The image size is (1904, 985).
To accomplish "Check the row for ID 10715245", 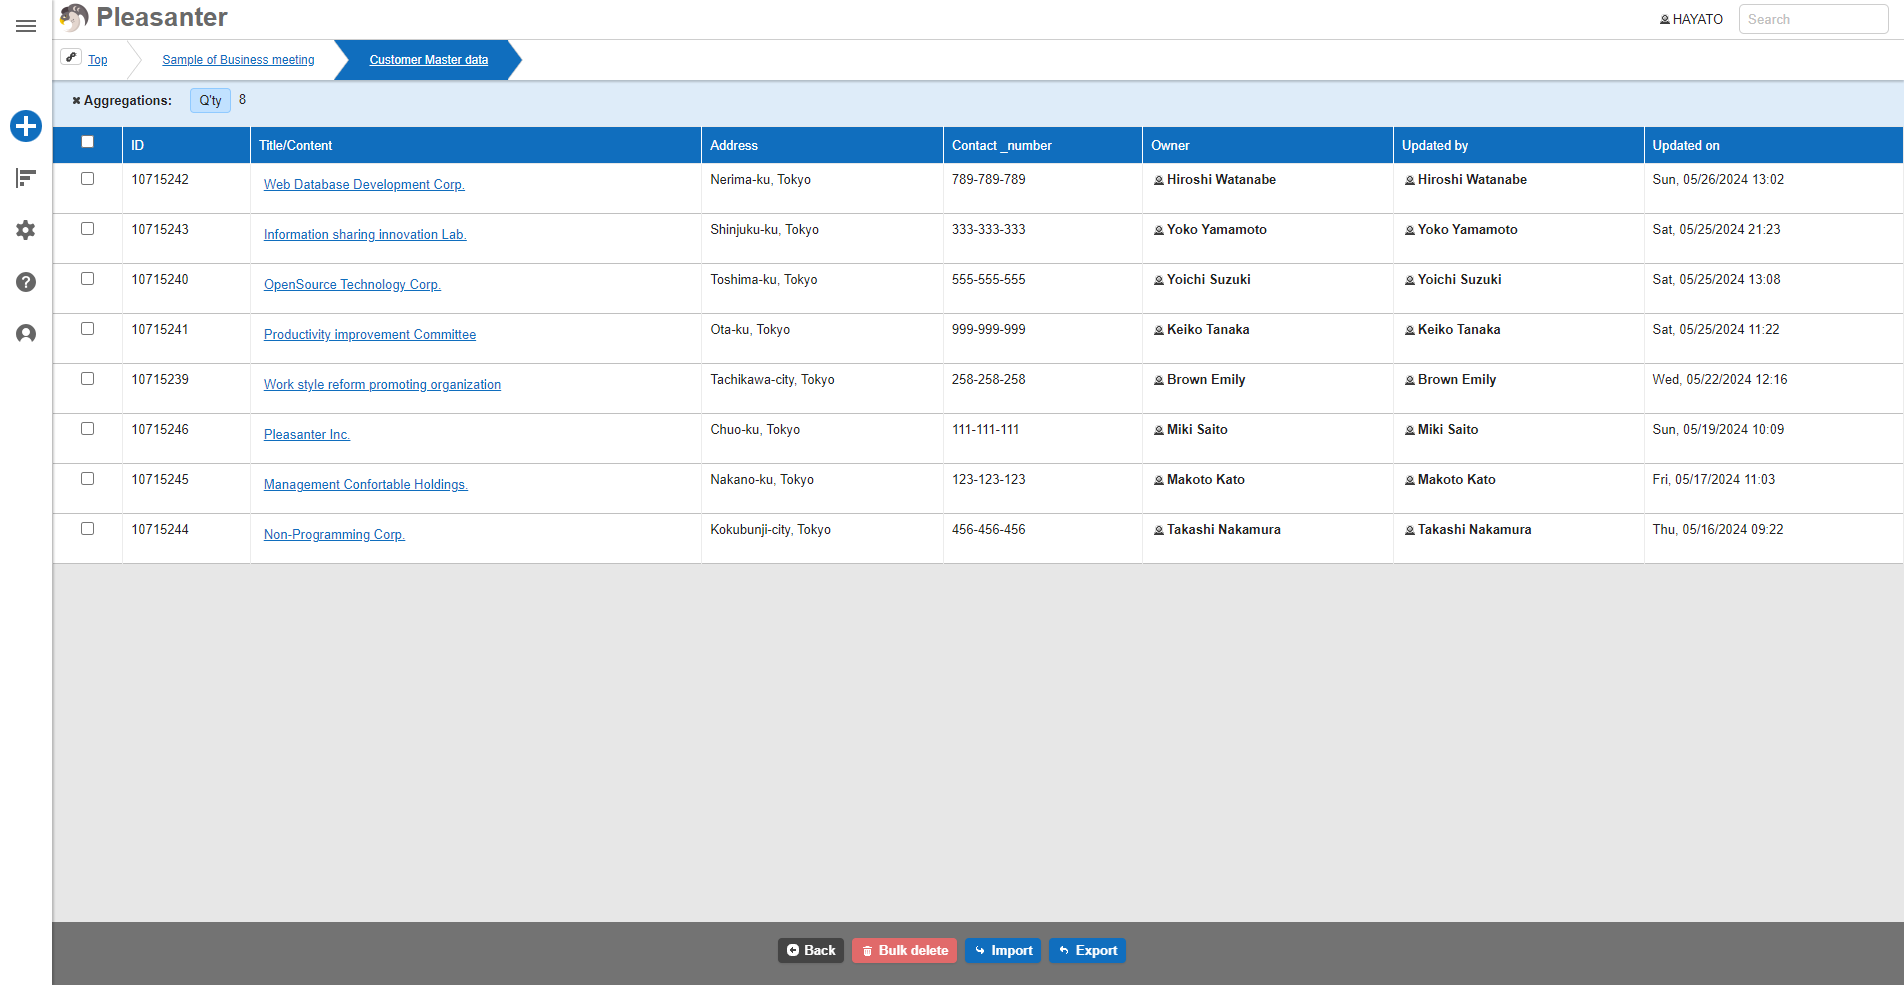I will (88, 479).
